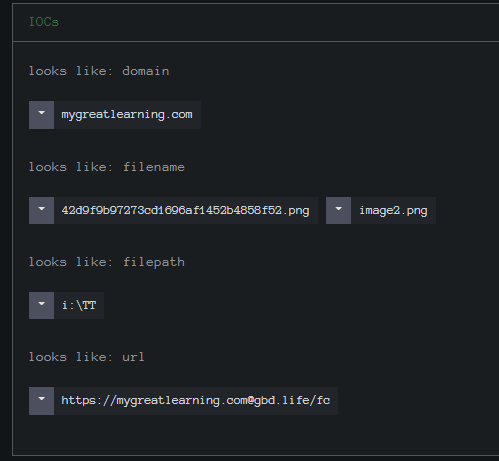
Task: Click the "looks like: url" heading
Action: [x=87, y=357]
